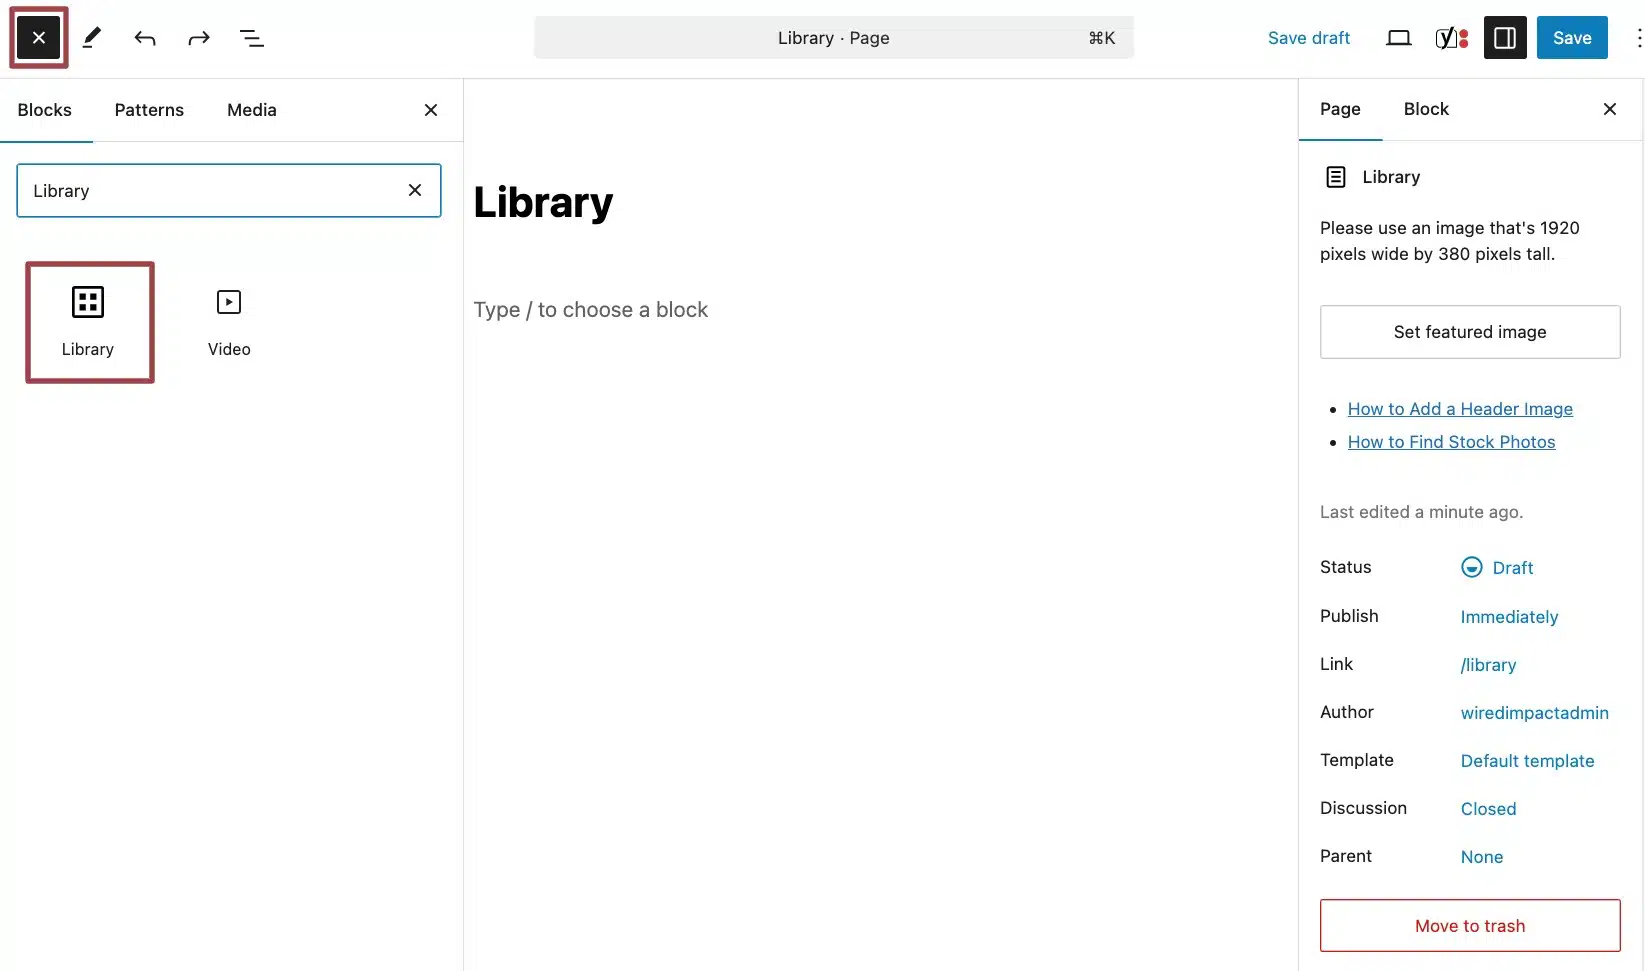Image resolution: width=1645 pixels, height=971 pixels.
Task: Click Set featured image button
Action: pos(1470,332)
